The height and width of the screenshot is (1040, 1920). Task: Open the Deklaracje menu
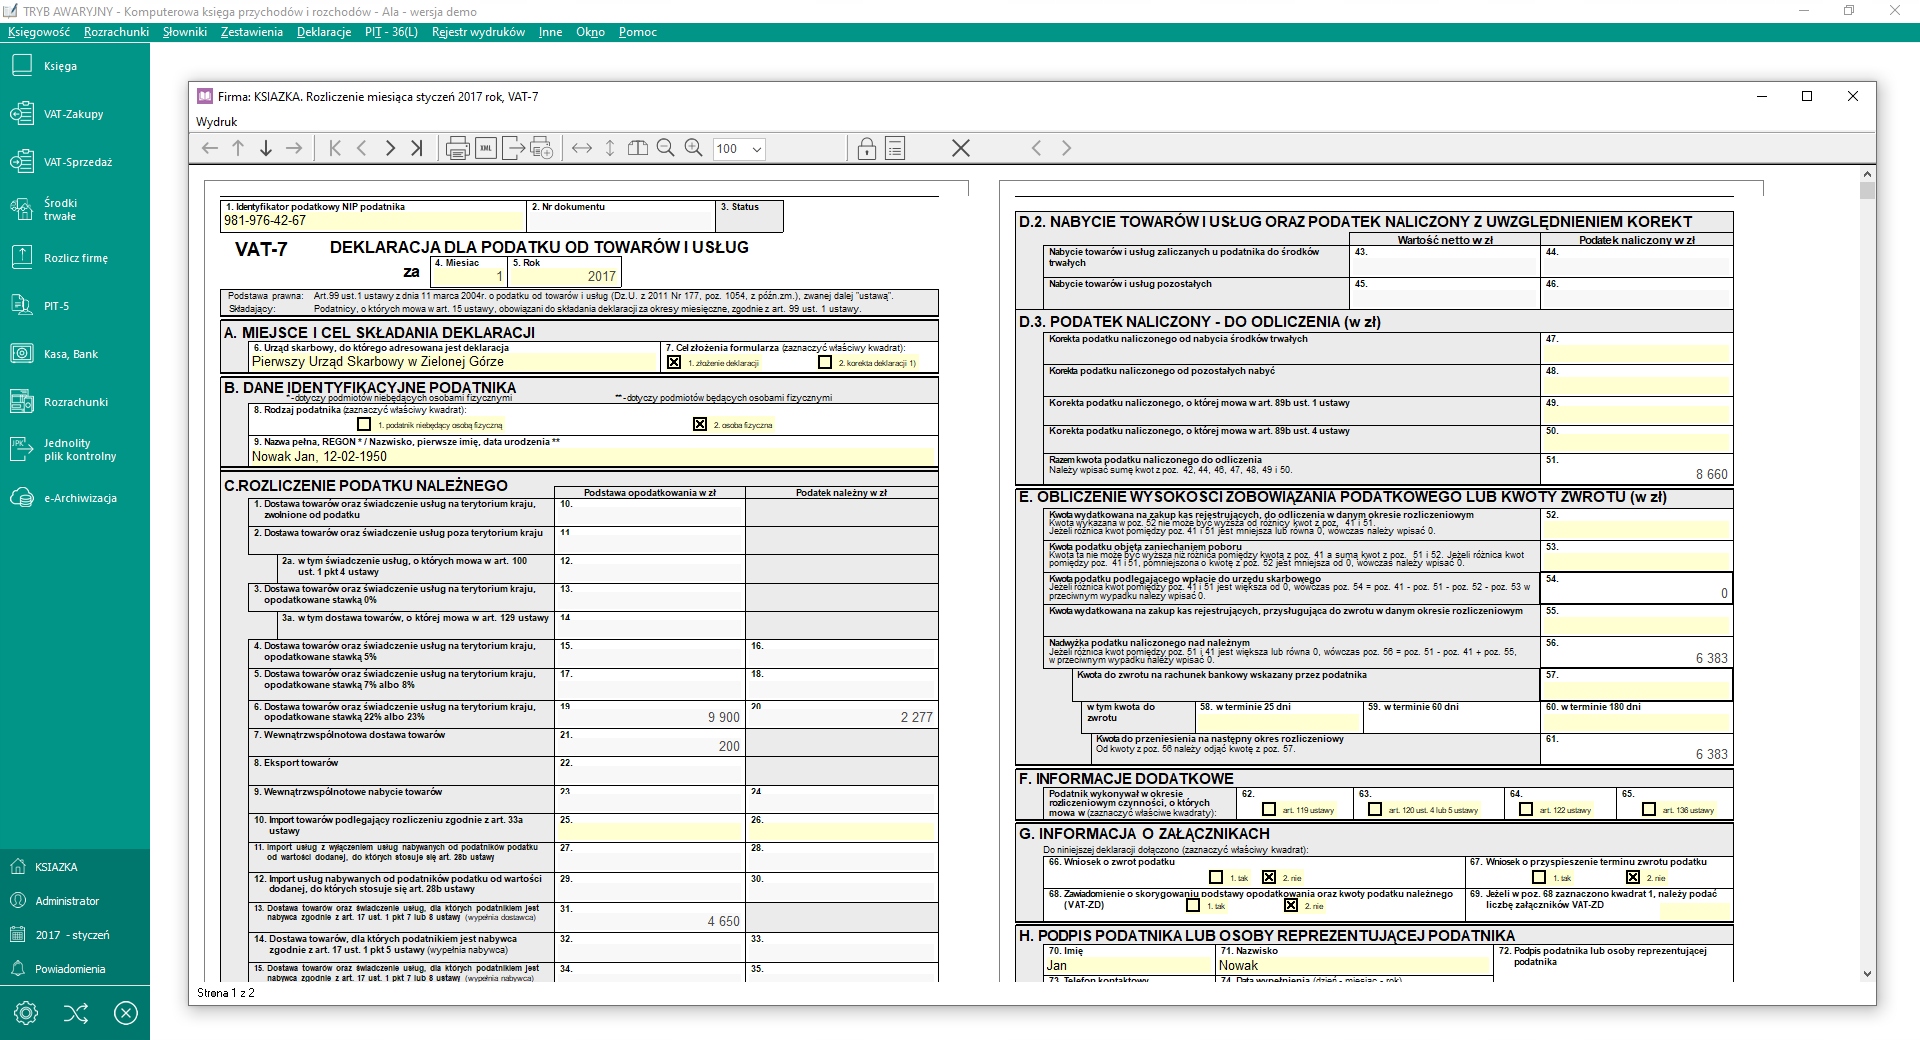click(324, 32)
